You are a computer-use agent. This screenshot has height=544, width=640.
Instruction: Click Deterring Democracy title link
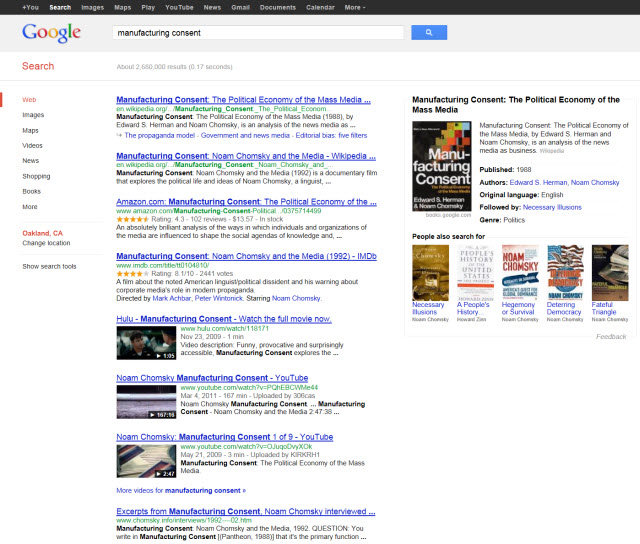point(564,308)
